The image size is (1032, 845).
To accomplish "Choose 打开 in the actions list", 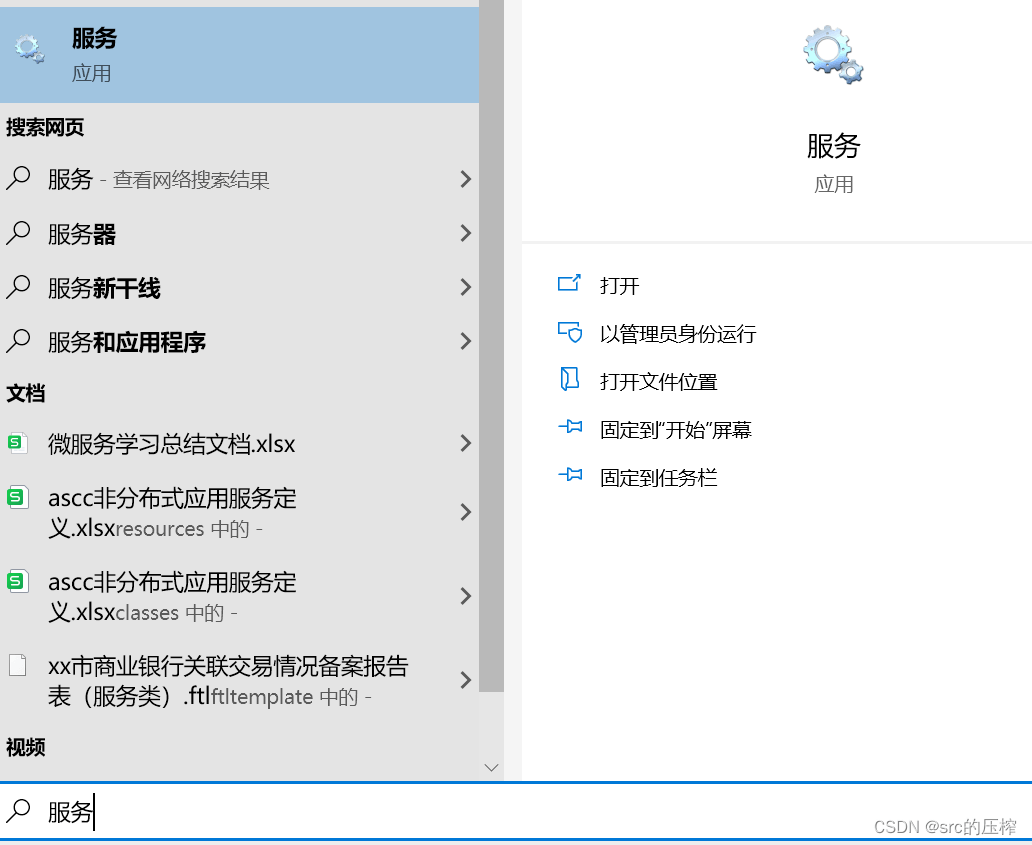I will pyautogui.click(x=619, y=286).
